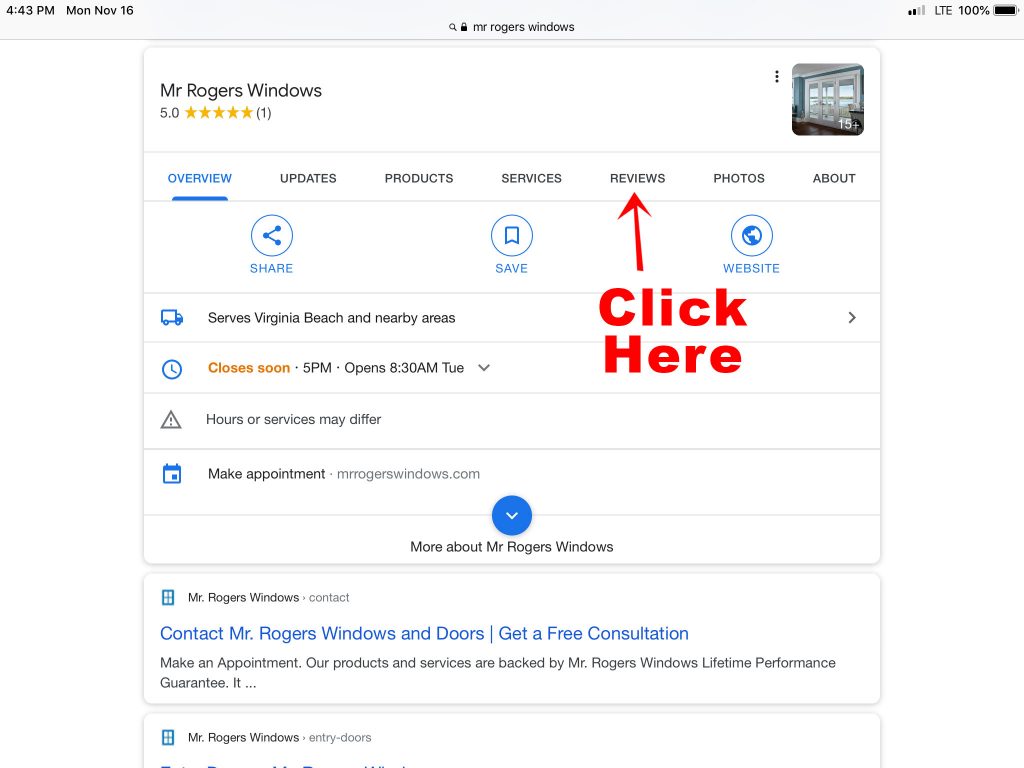Tap the WEBSITE label
1024x768 pixels.
coord(752,268)
